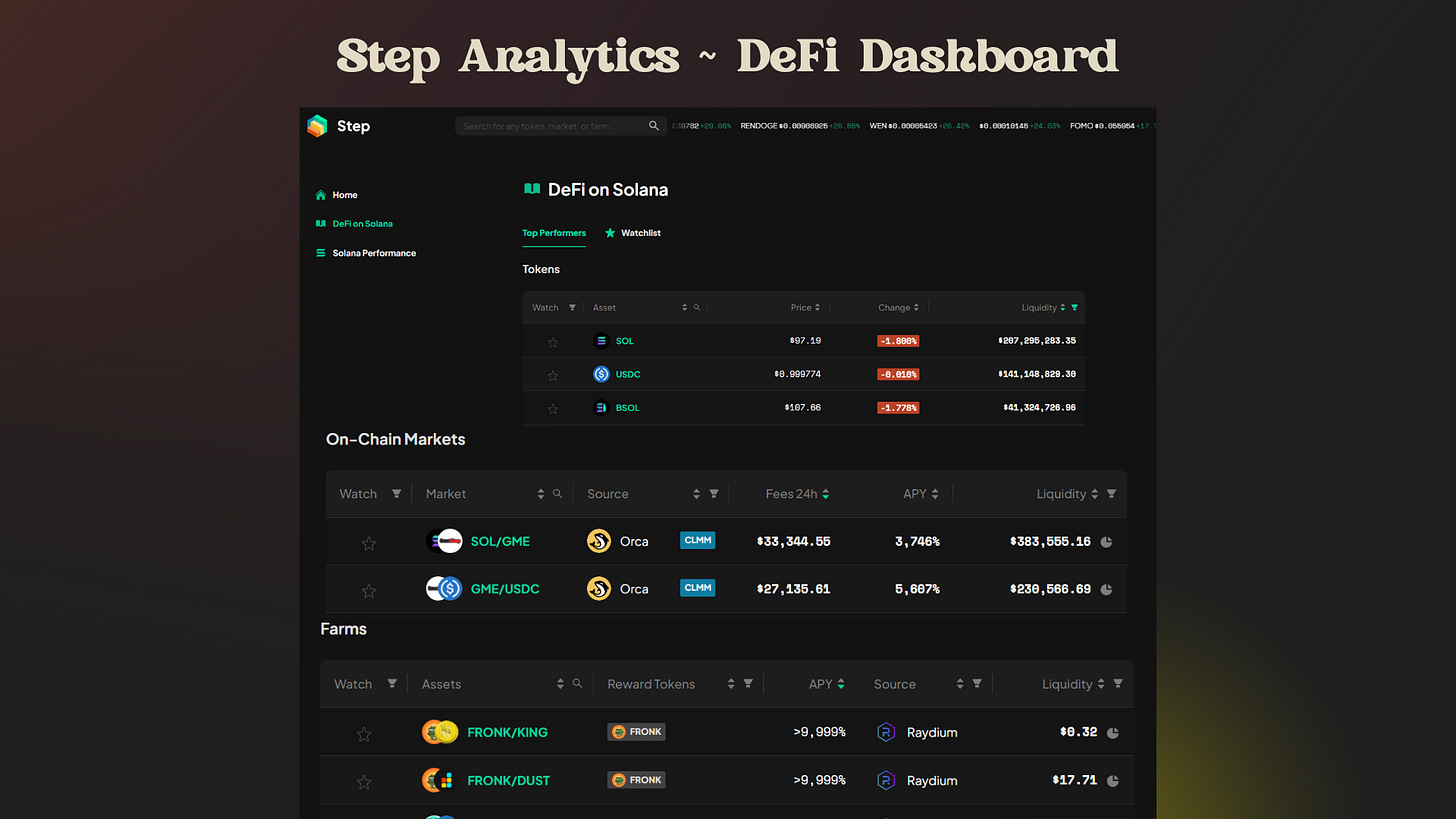The width and height of the screenshot is (1456, 819).
Task: Click the FRONK/KING pair icon
Action: [x=440, y=732]
